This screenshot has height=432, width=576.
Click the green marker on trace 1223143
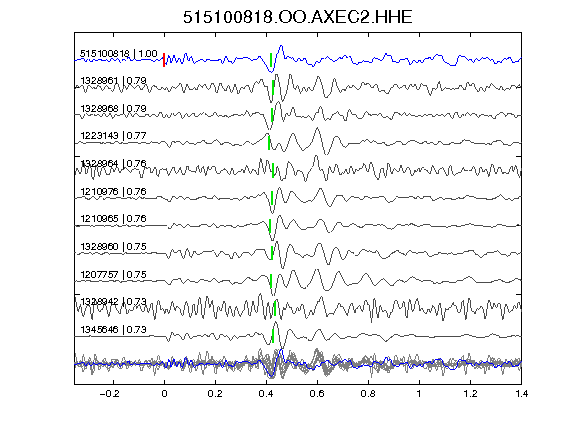269,143
